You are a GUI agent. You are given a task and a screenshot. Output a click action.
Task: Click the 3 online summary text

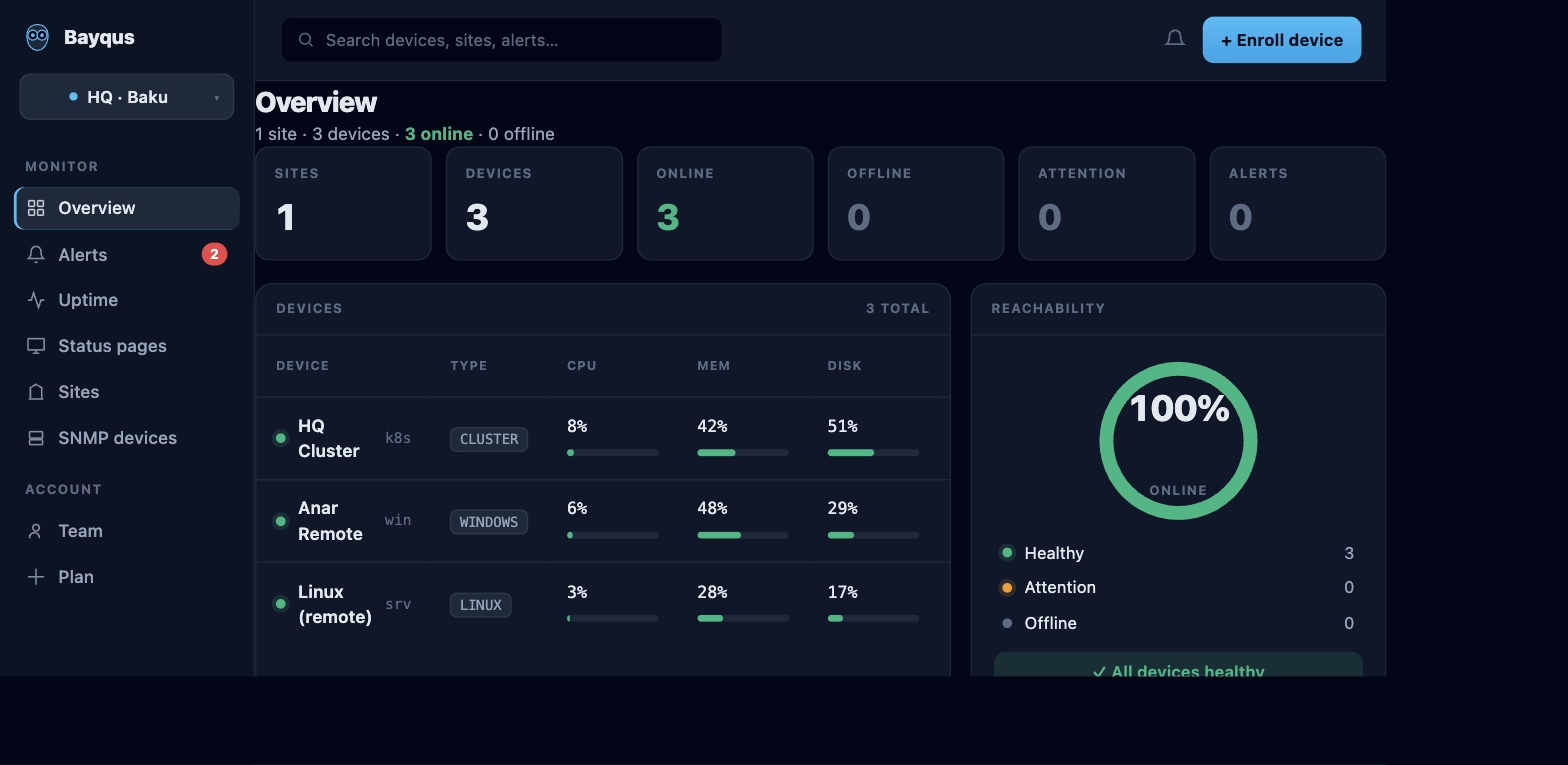click(x=439, y=134)
